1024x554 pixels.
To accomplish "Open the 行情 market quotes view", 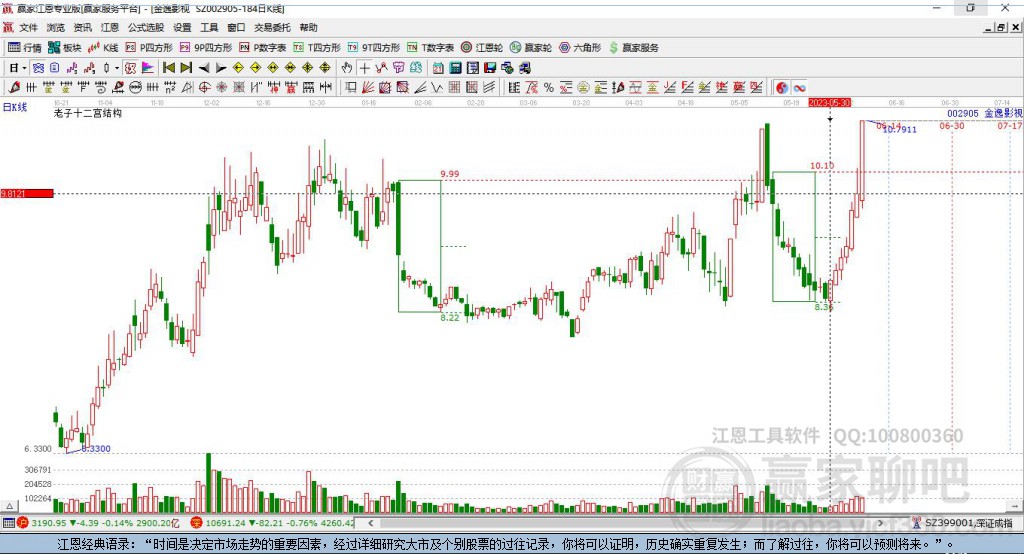I will [24, 48].
